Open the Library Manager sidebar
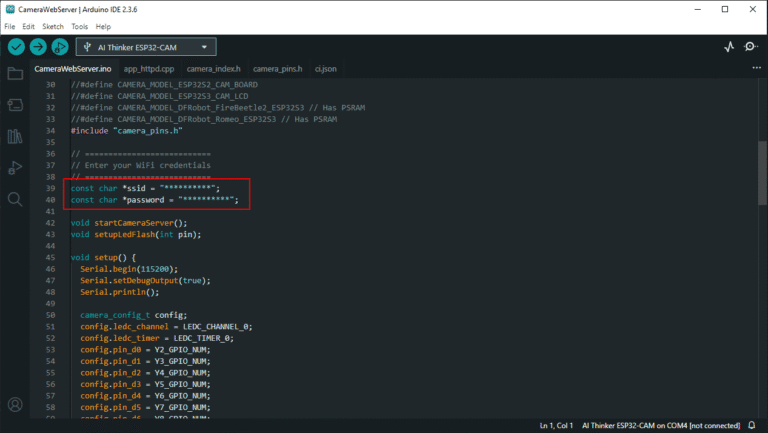 point(15,136)
